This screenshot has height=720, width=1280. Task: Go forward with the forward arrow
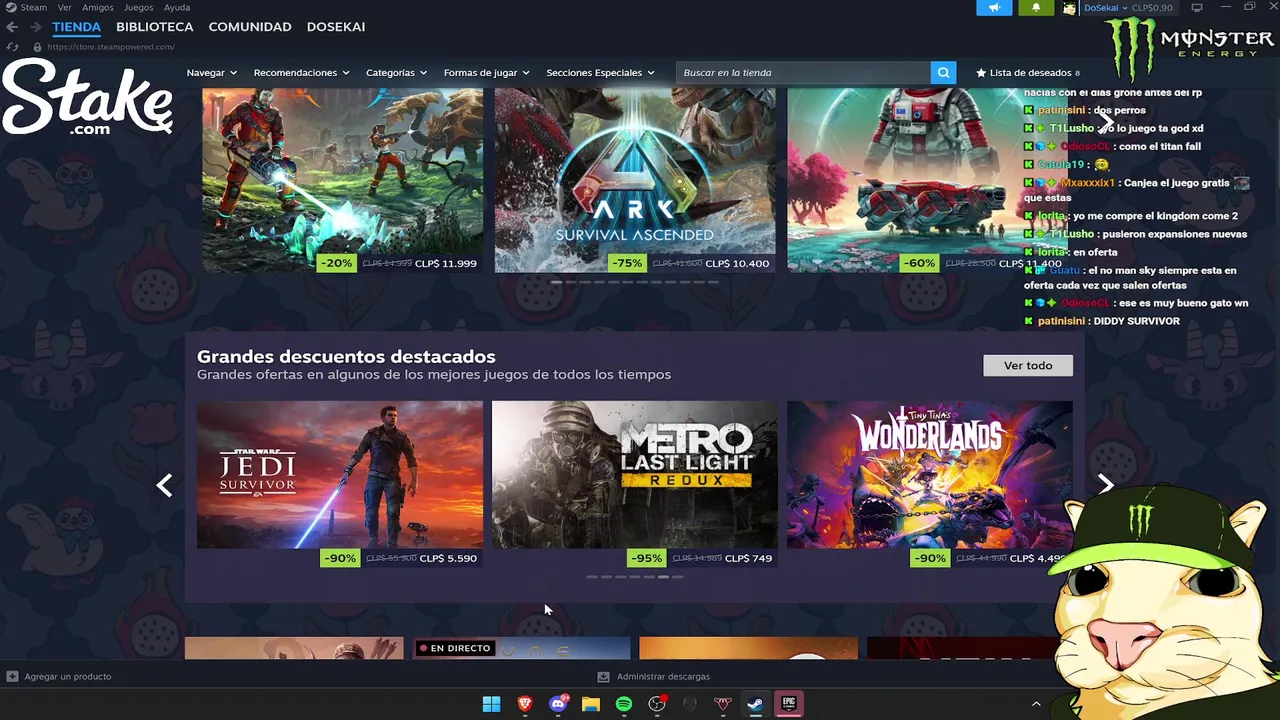click(x=35, y=27)
